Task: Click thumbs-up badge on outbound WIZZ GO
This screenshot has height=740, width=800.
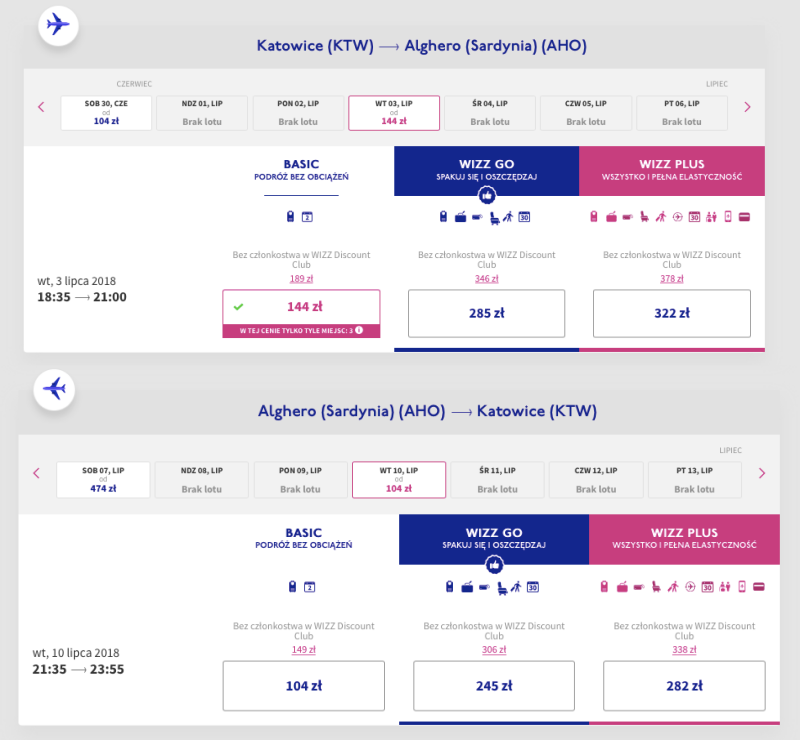Action: pos(486,196)
